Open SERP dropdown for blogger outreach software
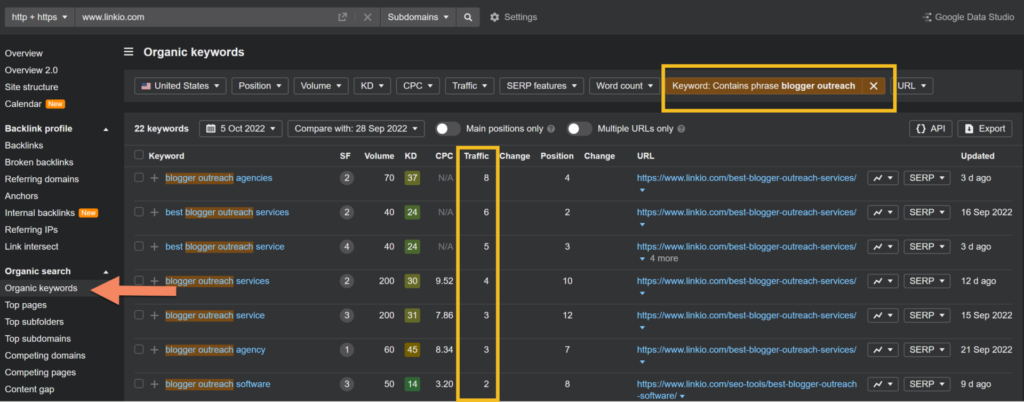This screenshot has height=402, width=1024. coord(926,384)
